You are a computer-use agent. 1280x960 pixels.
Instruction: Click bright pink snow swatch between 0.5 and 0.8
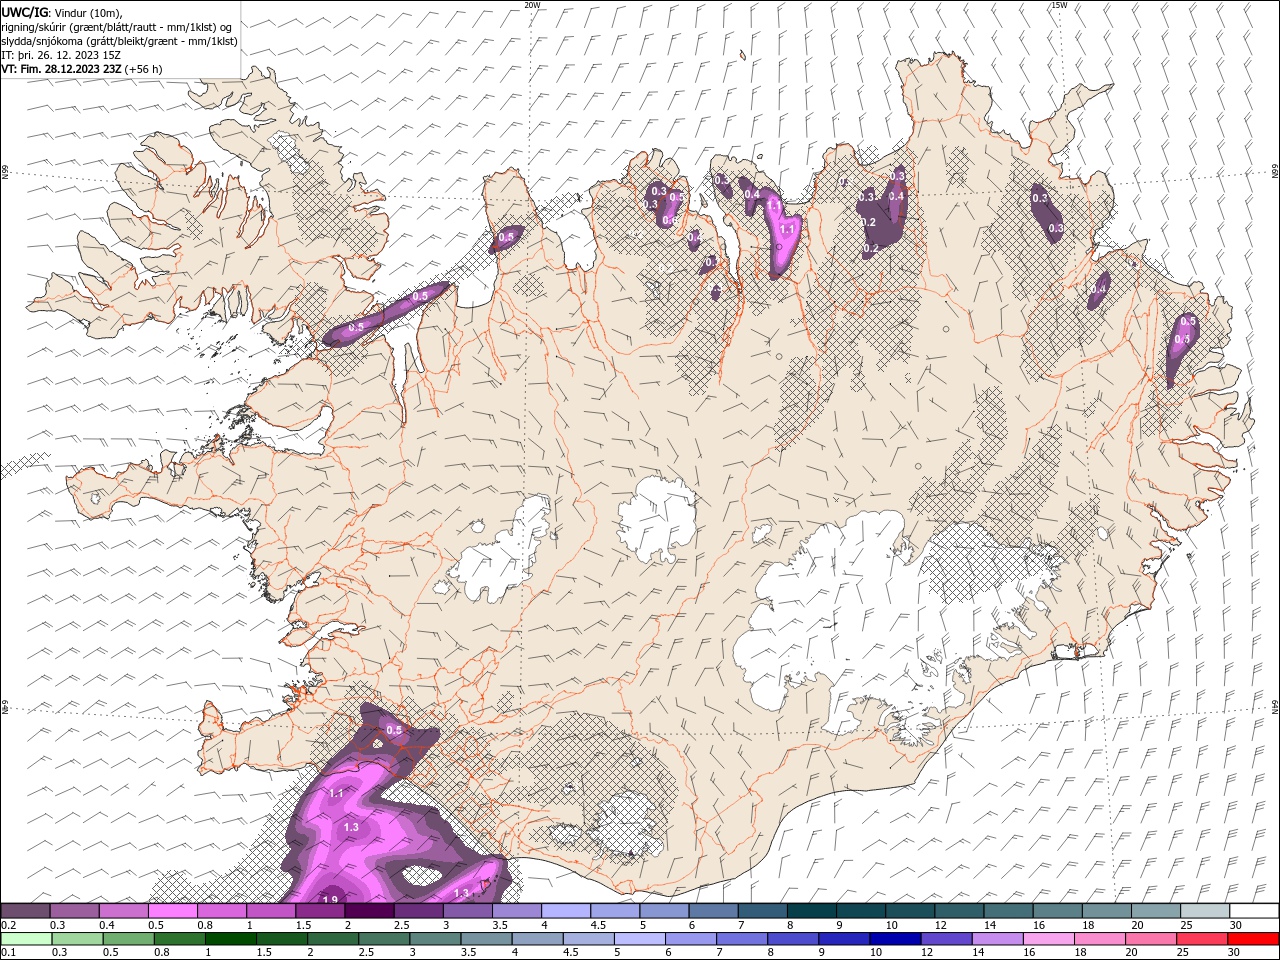tap(172, 911)
